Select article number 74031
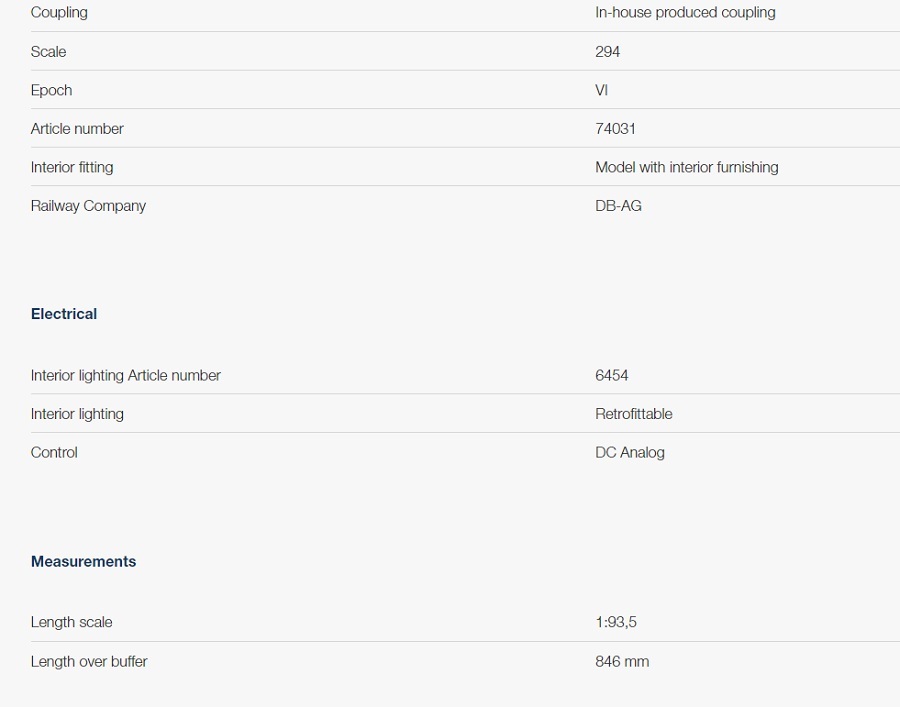This screenshot has height=707, width=900. click(x=615, y=129)
